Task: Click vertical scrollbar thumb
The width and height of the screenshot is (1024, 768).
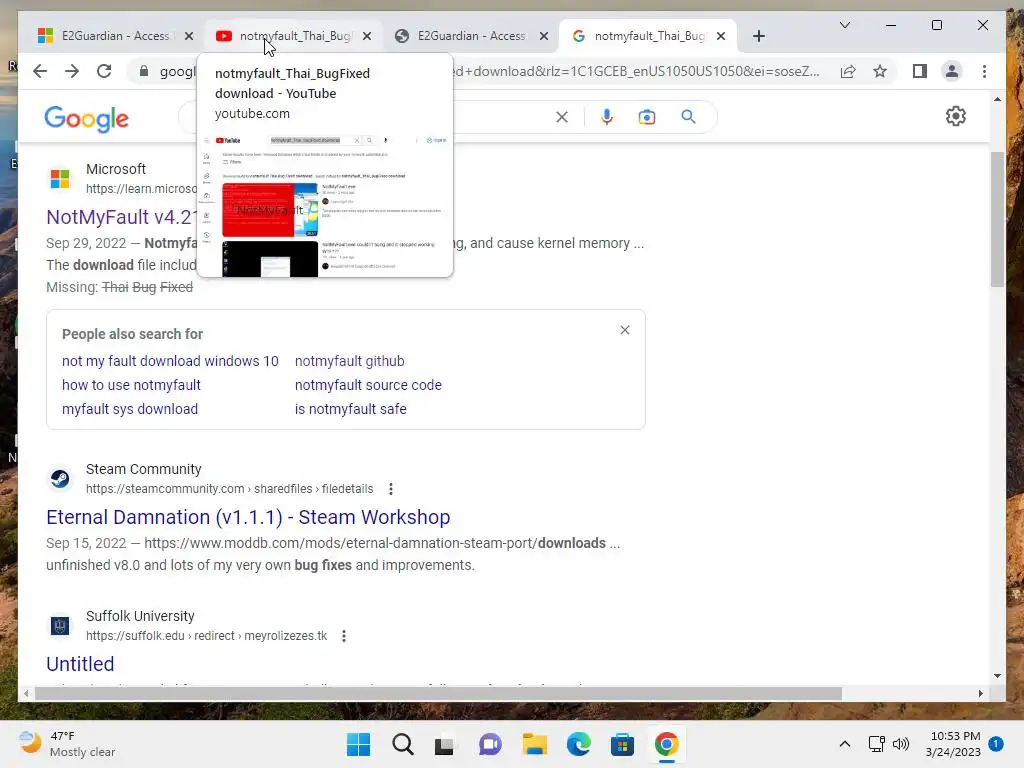Action: tap(997, 219)
